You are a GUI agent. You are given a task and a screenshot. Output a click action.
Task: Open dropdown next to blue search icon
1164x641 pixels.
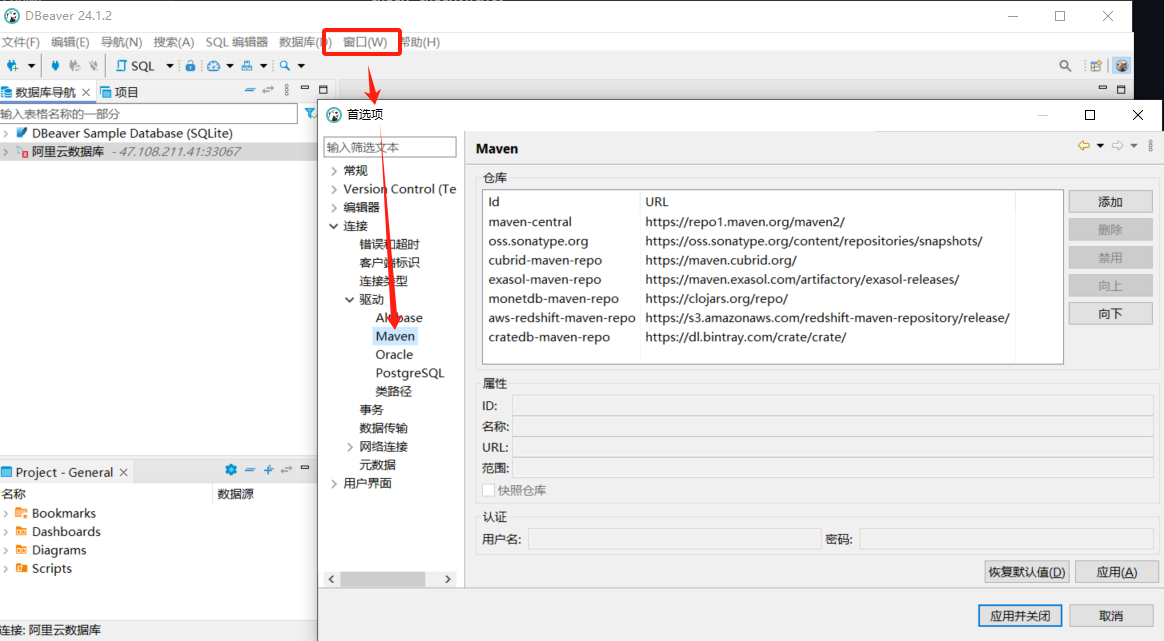click(x=301, y=66)
